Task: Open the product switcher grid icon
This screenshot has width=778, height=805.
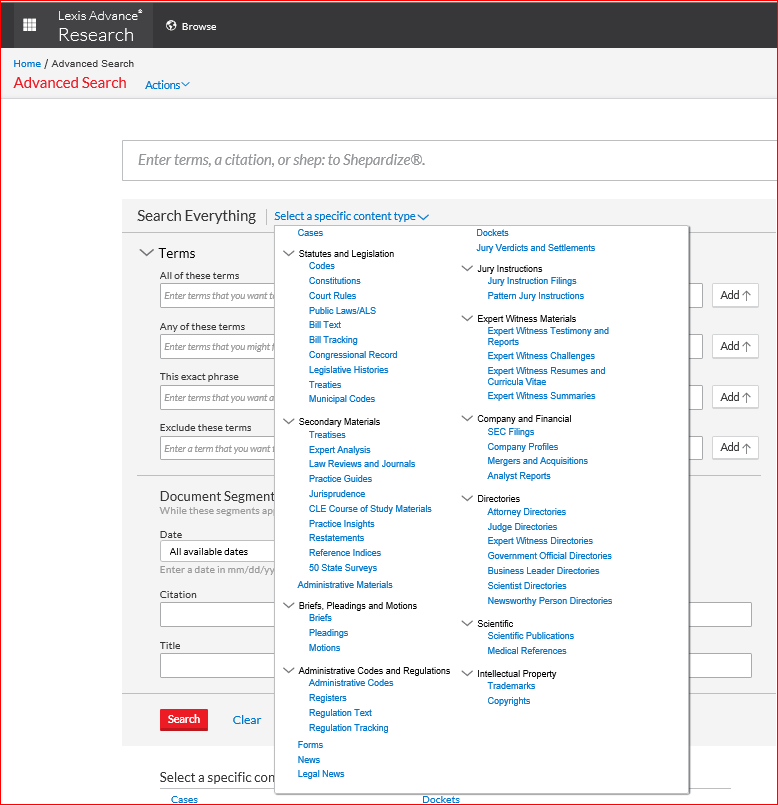Action: 30,25
